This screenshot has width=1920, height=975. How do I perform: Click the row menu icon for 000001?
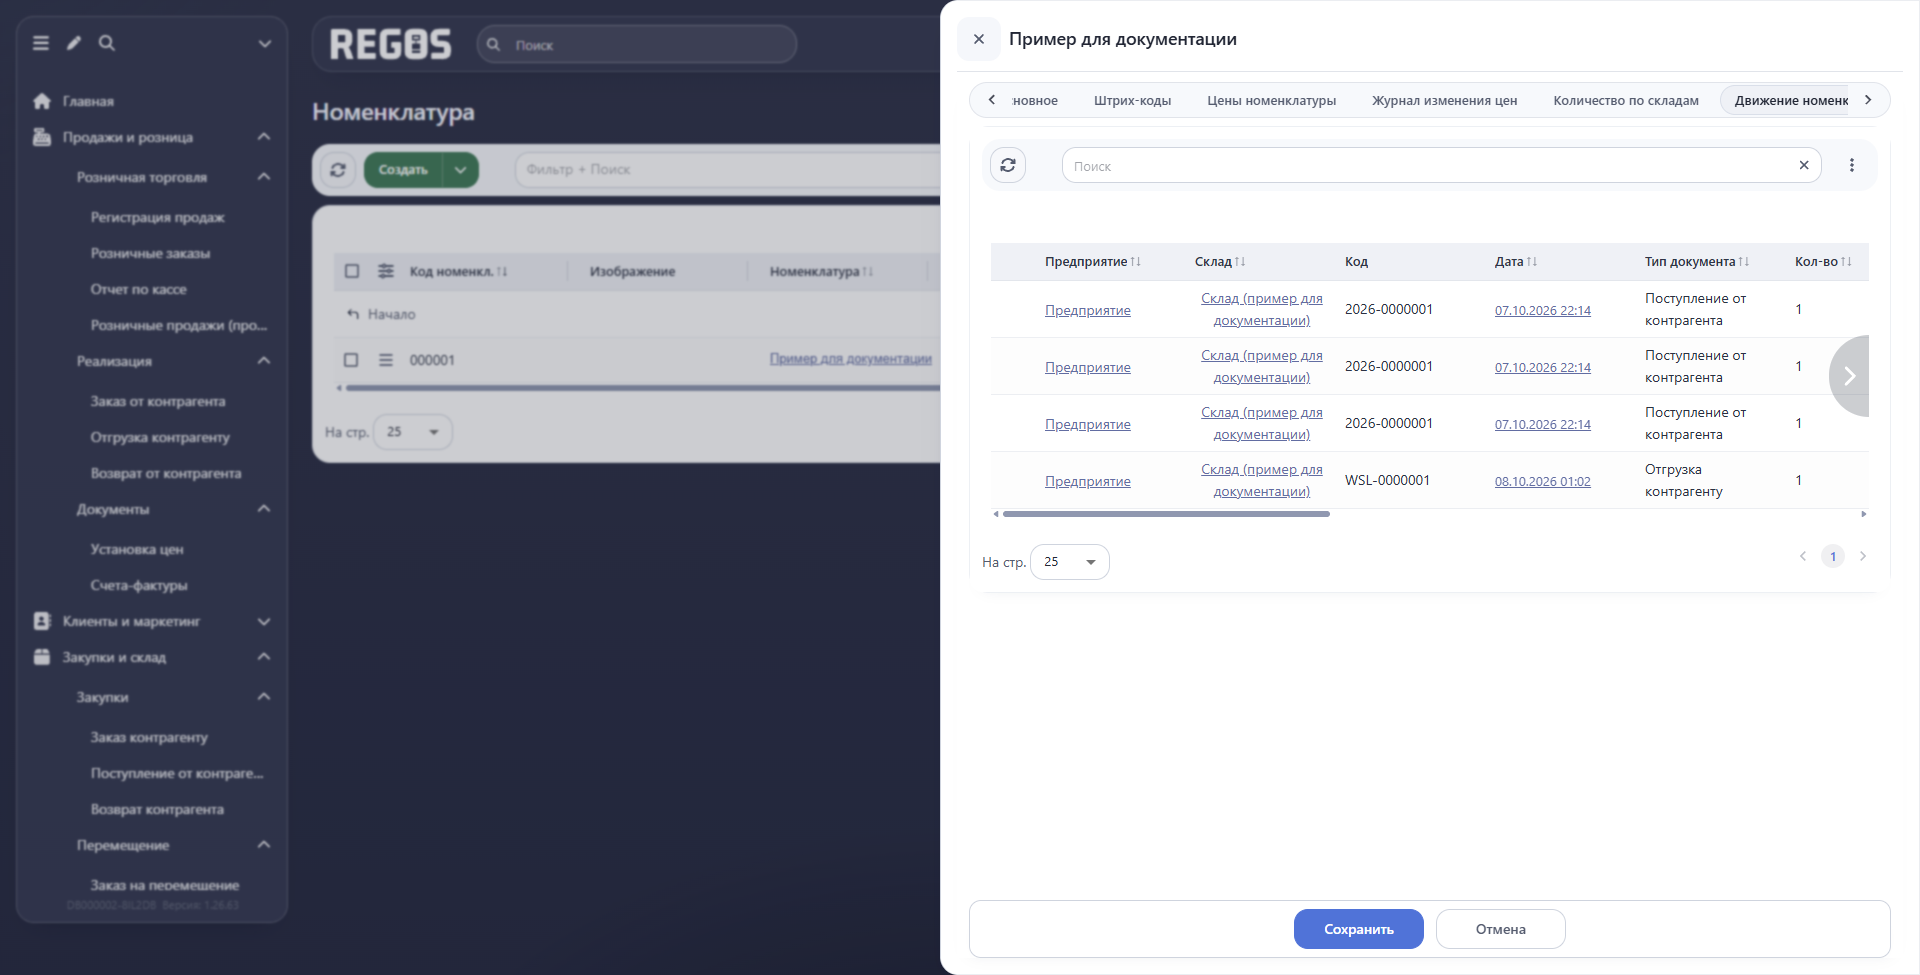pos(386,360)
